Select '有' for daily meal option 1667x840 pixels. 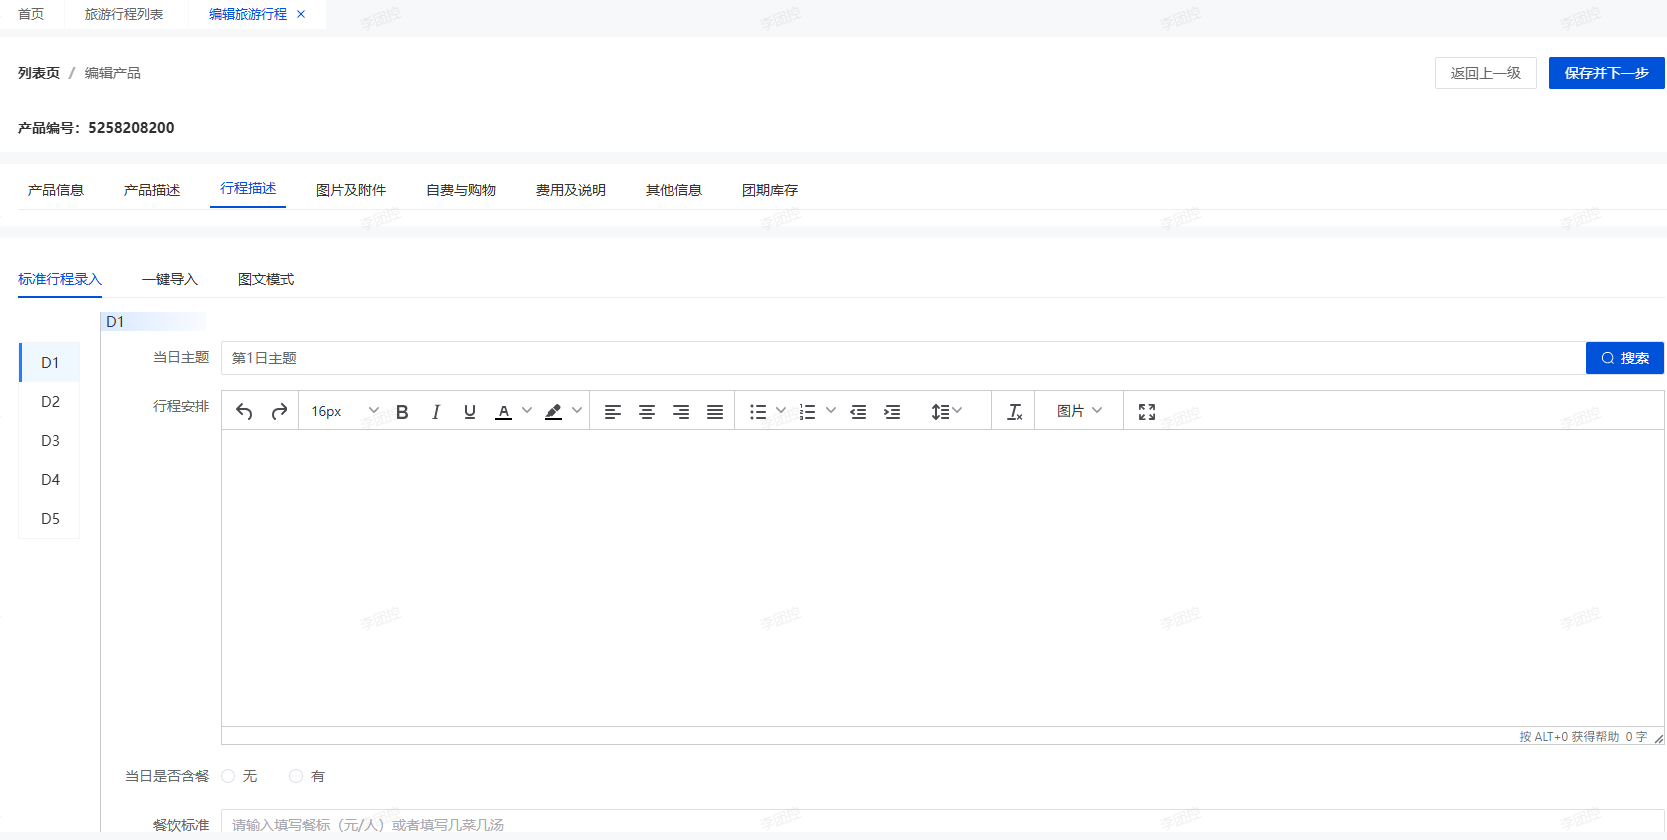click(296, 776)
